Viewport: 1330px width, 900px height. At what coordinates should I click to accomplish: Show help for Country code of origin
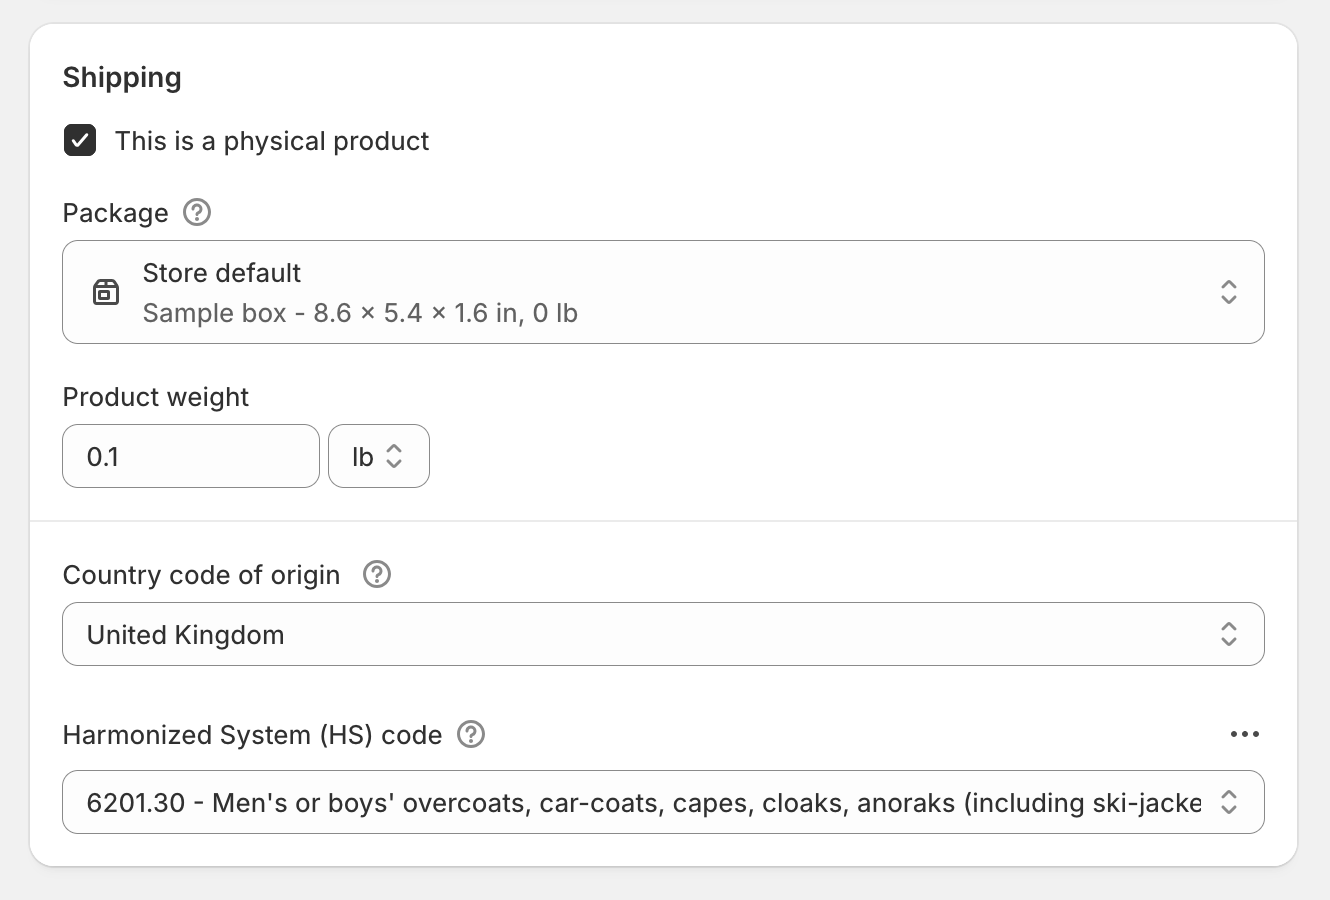click(377, 575)
